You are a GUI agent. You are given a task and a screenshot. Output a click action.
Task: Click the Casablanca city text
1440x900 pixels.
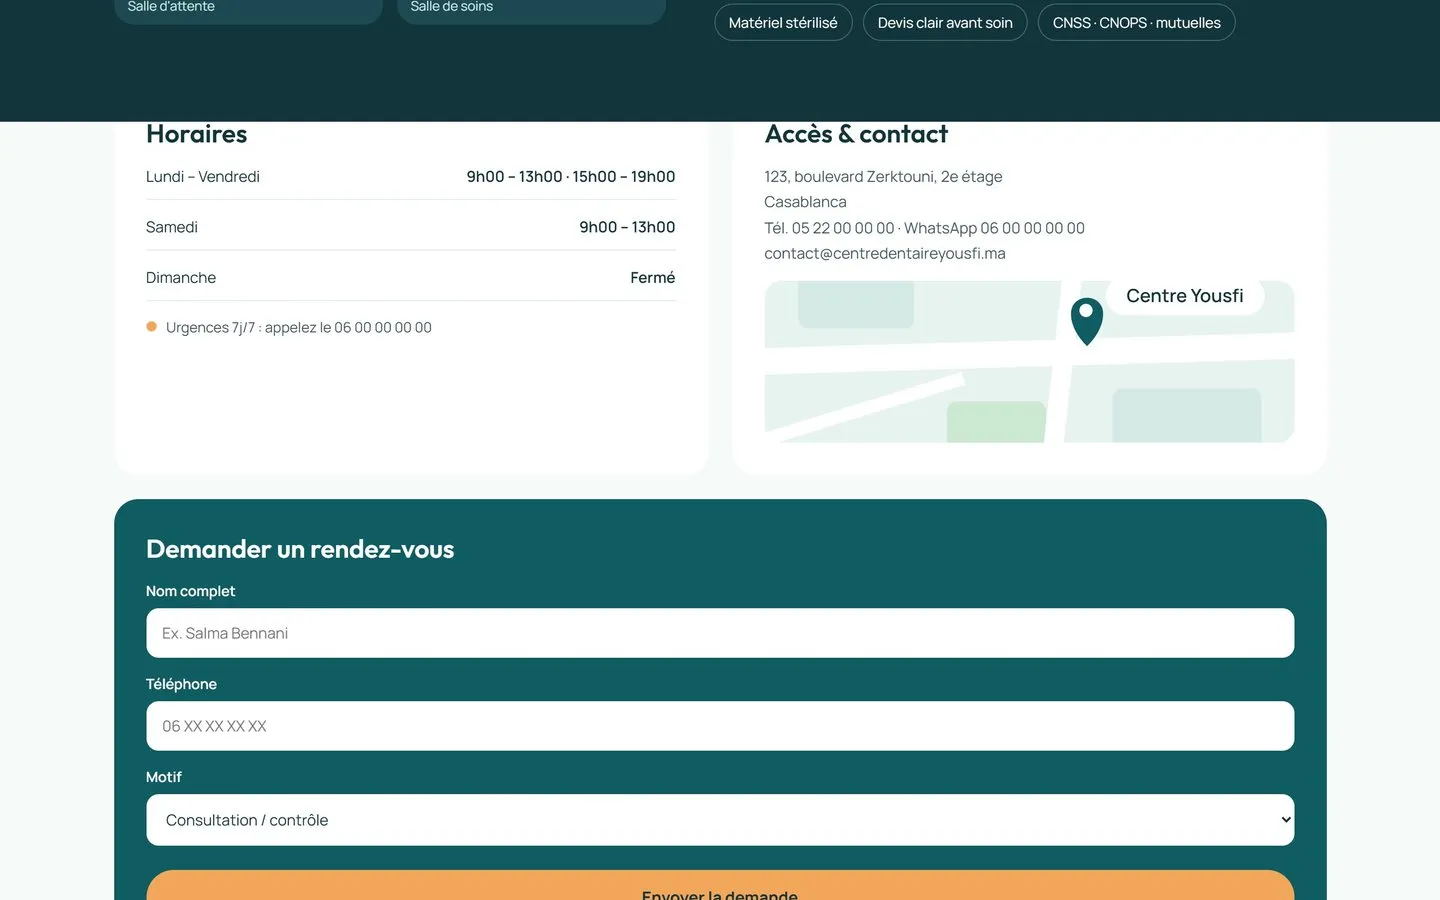[805, 202]
